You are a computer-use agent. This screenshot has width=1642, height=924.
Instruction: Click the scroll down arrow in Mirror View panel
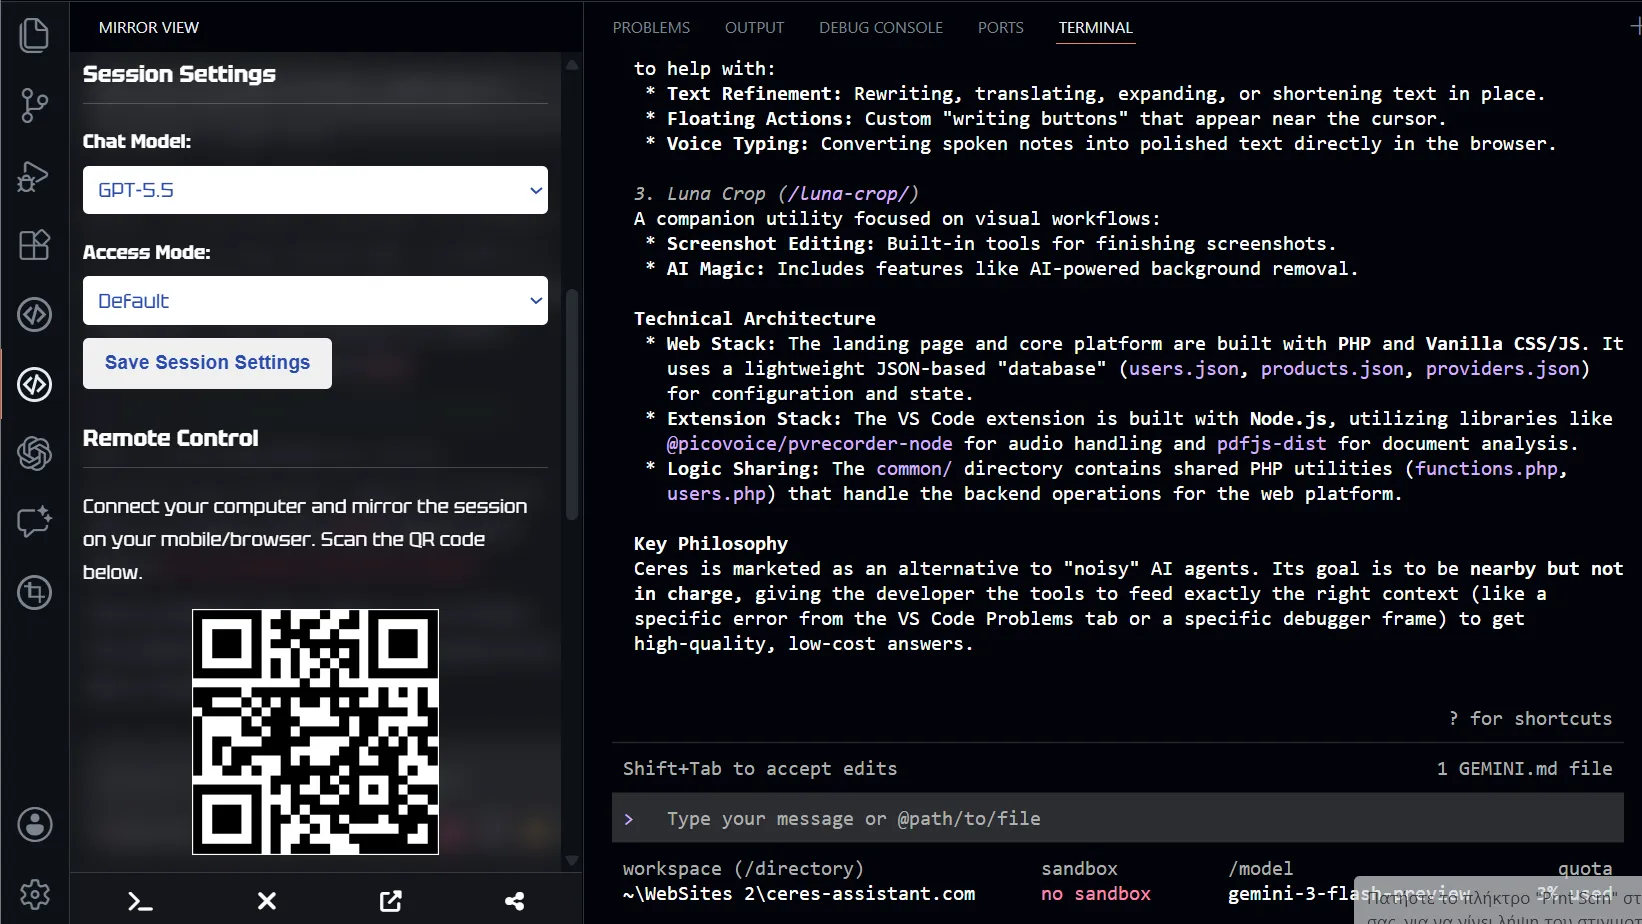(x=572, y=860)
